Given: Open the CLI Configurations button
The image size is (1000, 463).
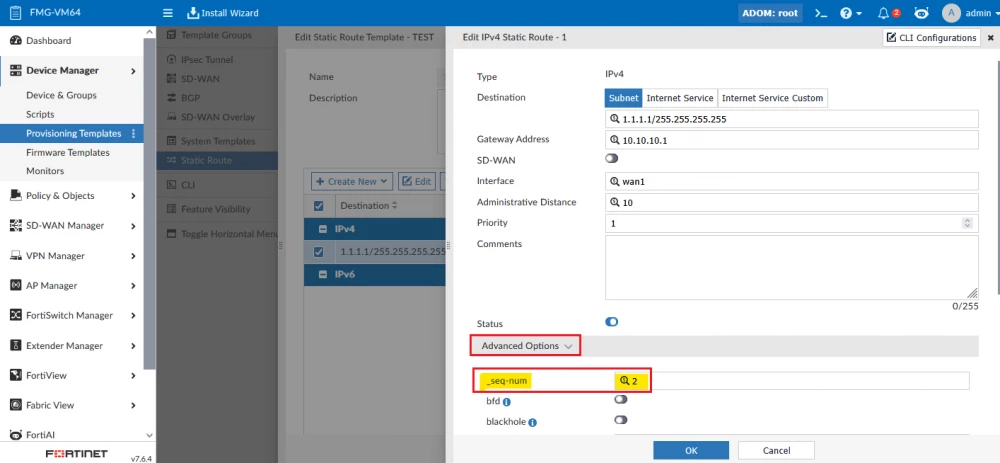Looking at the screenshot, I should click(931, 38).
